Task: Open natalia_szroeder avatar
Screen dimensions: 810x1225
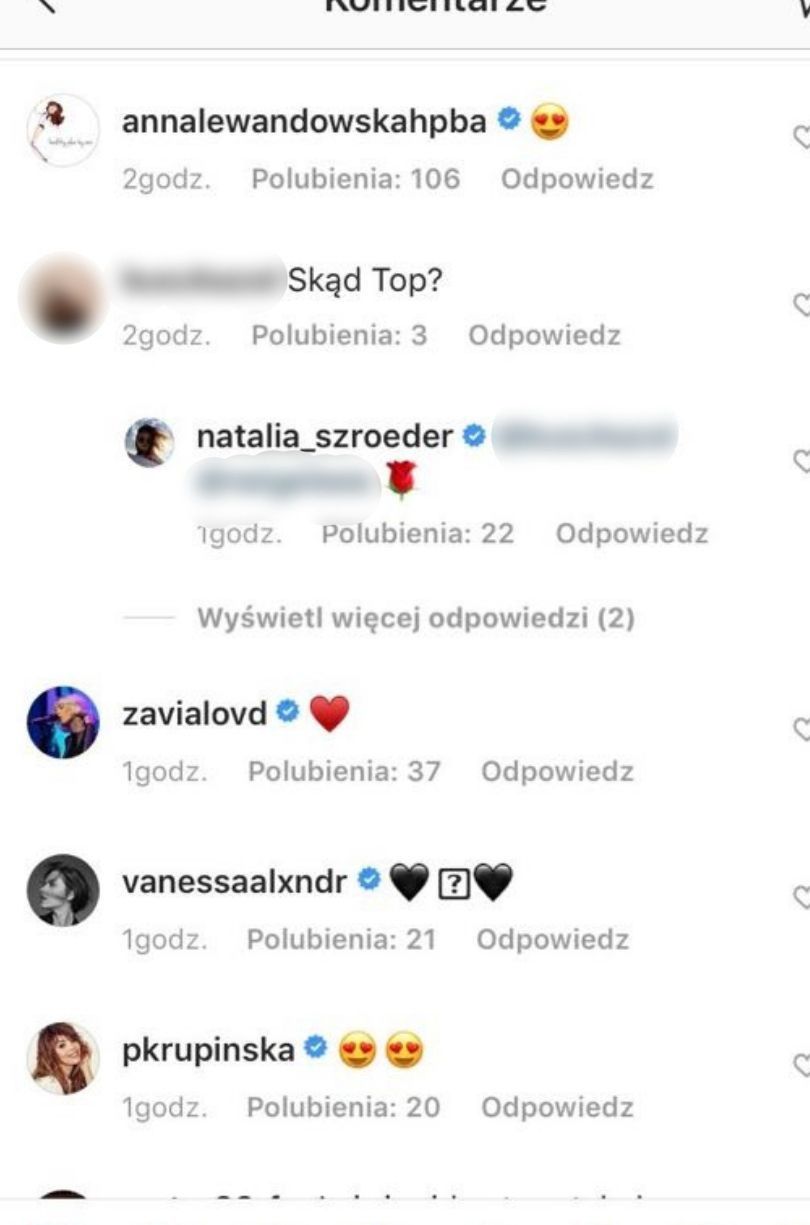Action: [150, 442]
